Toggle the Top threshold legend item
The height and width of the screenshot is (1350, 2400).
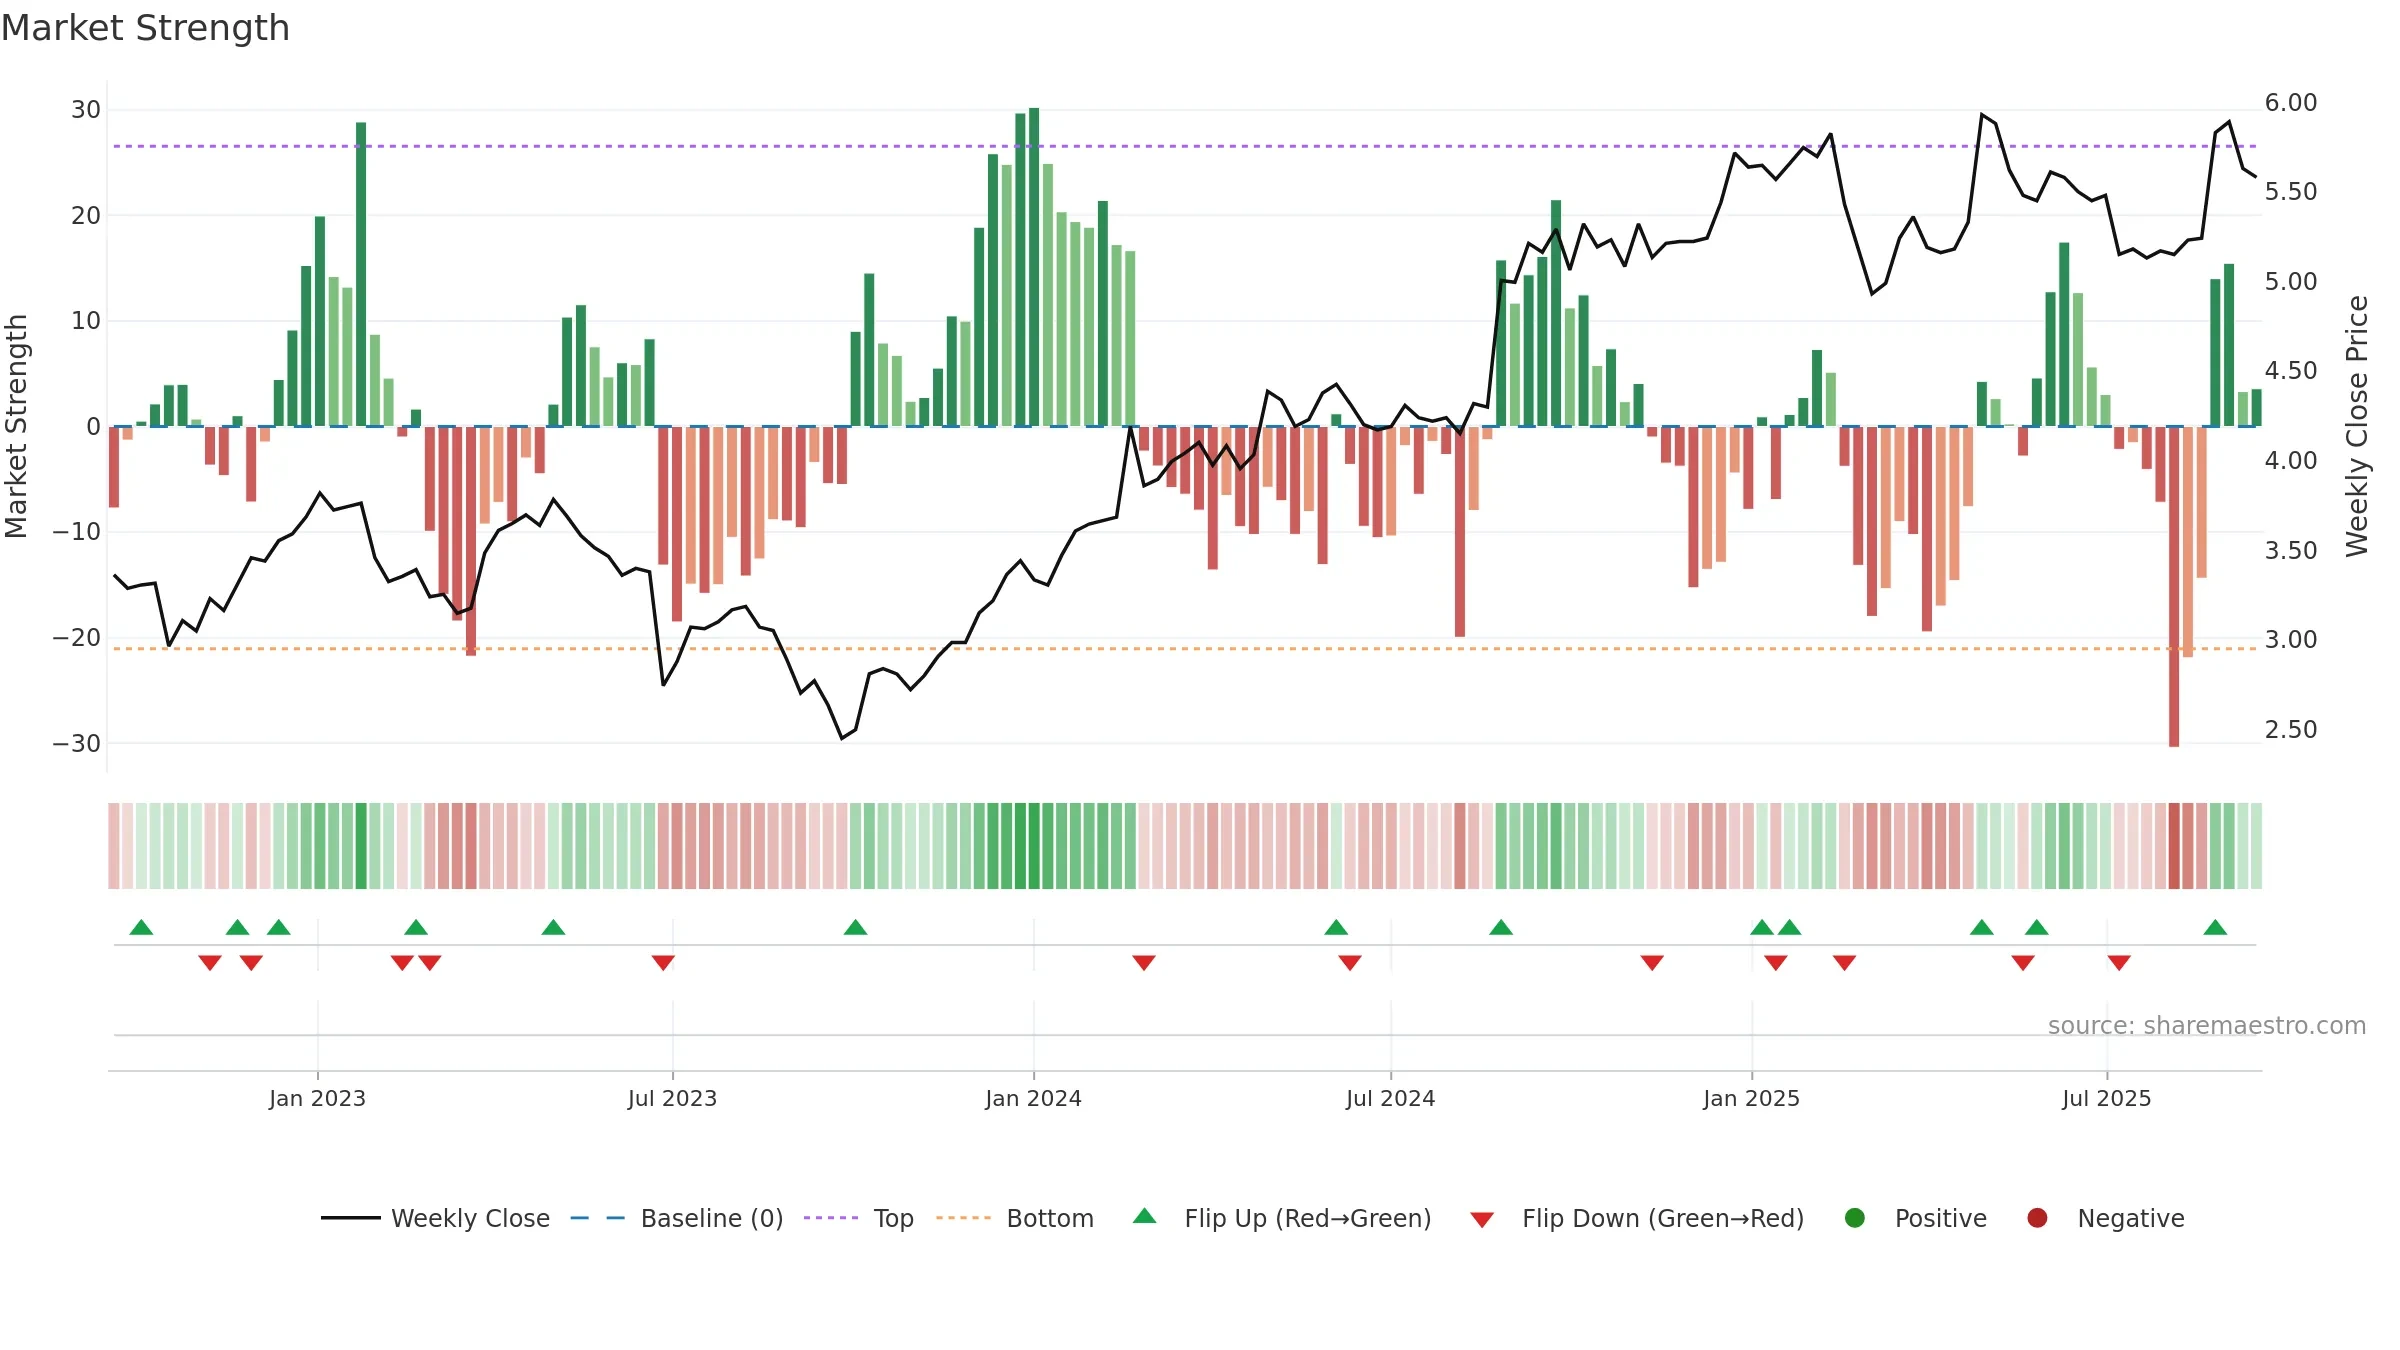859,1218
